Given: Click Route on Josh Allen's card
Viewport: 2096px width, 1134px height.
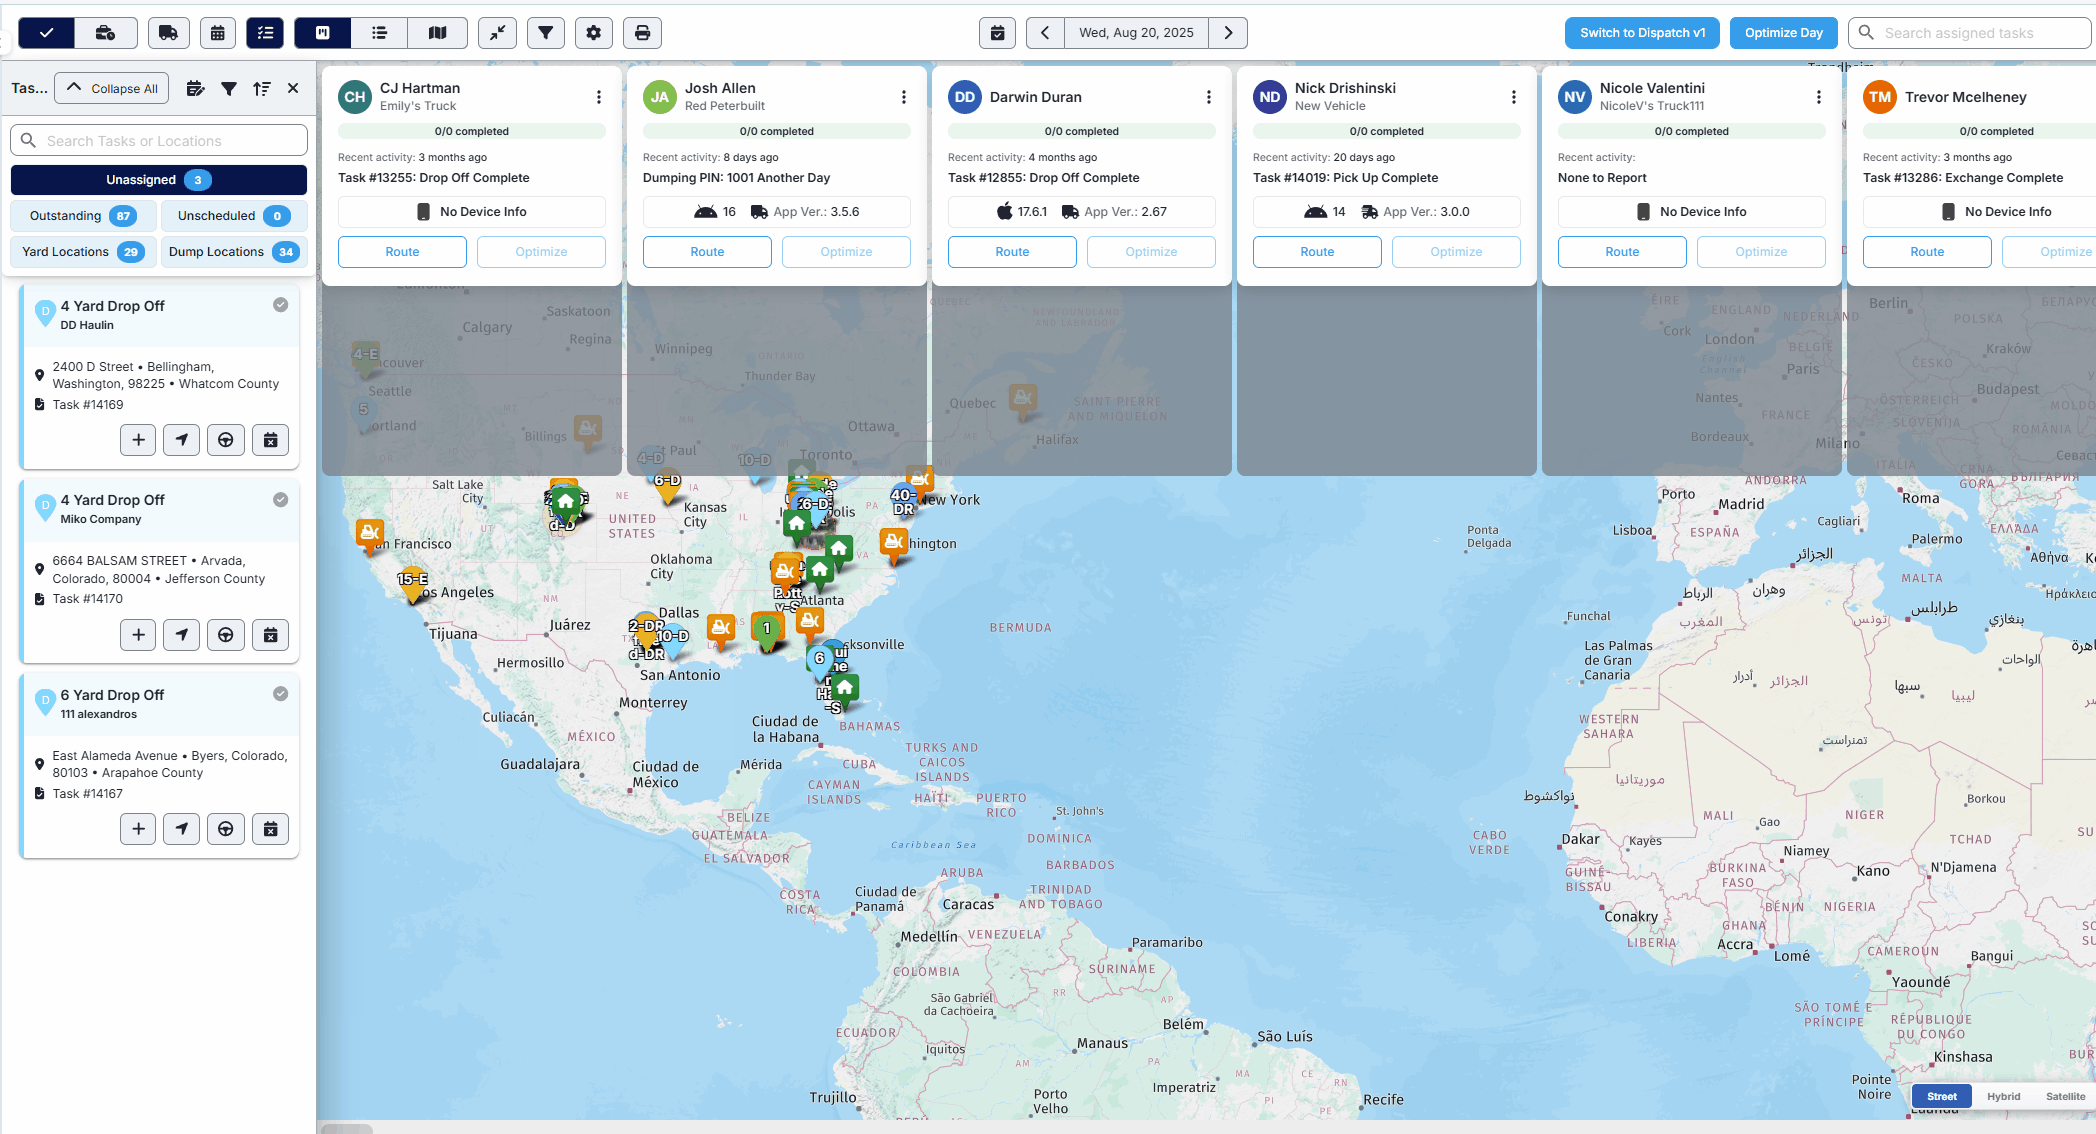Looking at the screenshot, I should (707, 252).
